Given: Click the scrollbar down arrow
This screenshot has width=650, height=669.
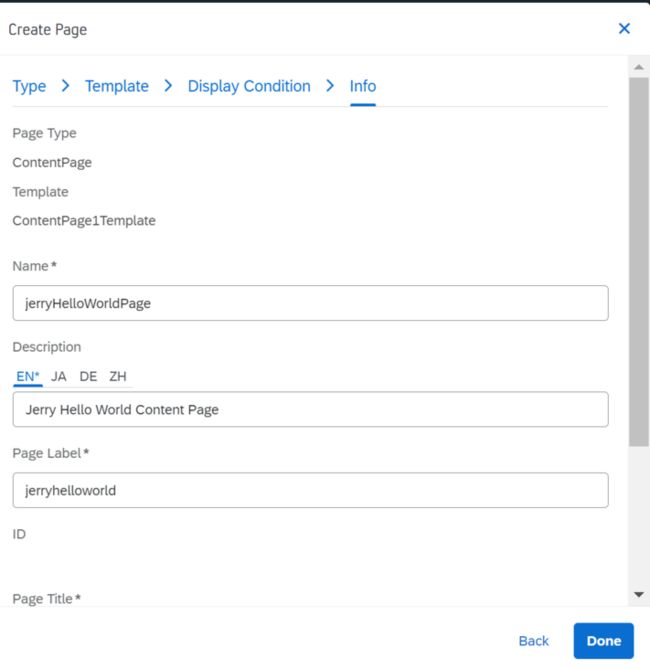Looking at the screenshot, I should point(639,594).
